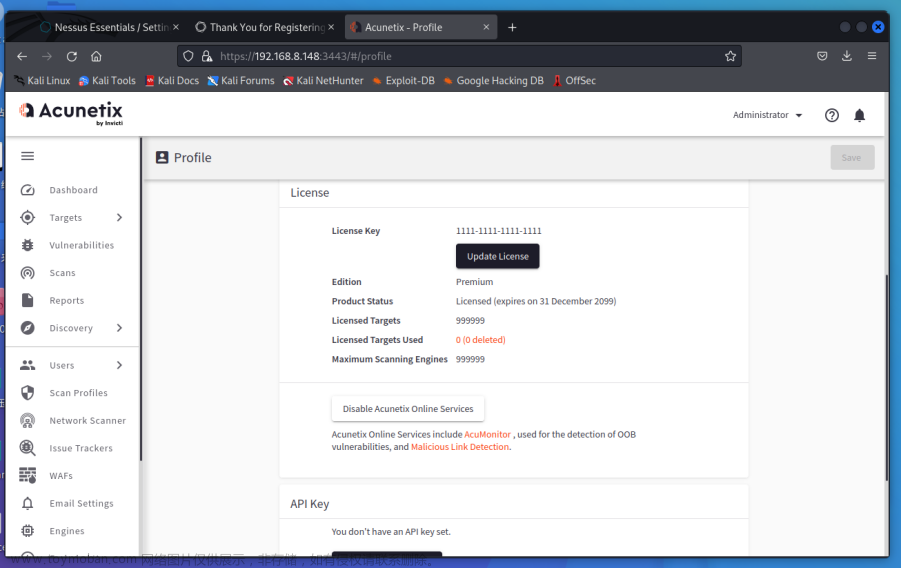Image resolution: width=902 pixels, height=568 pixels.
Task: Click the greyed Save button
Action: [853, 158]
